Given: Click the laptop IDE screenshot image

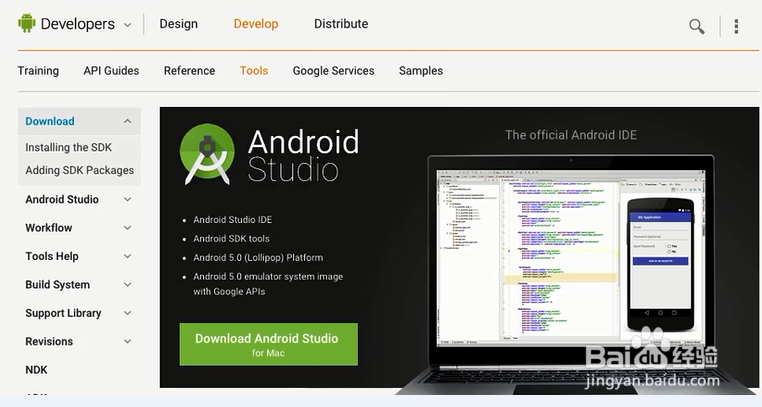Looking at the screenshot, I should tap(571, 258).
